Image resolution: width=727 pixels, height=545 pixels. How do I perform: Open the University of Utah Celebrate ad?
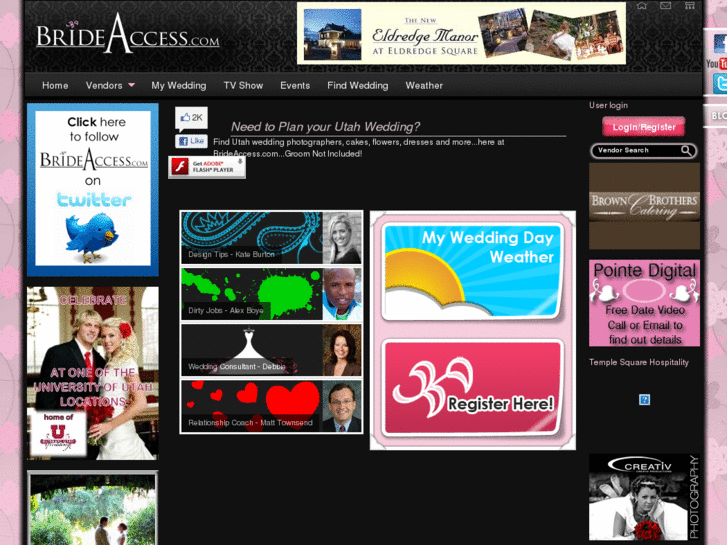click(x=93, y=373)
